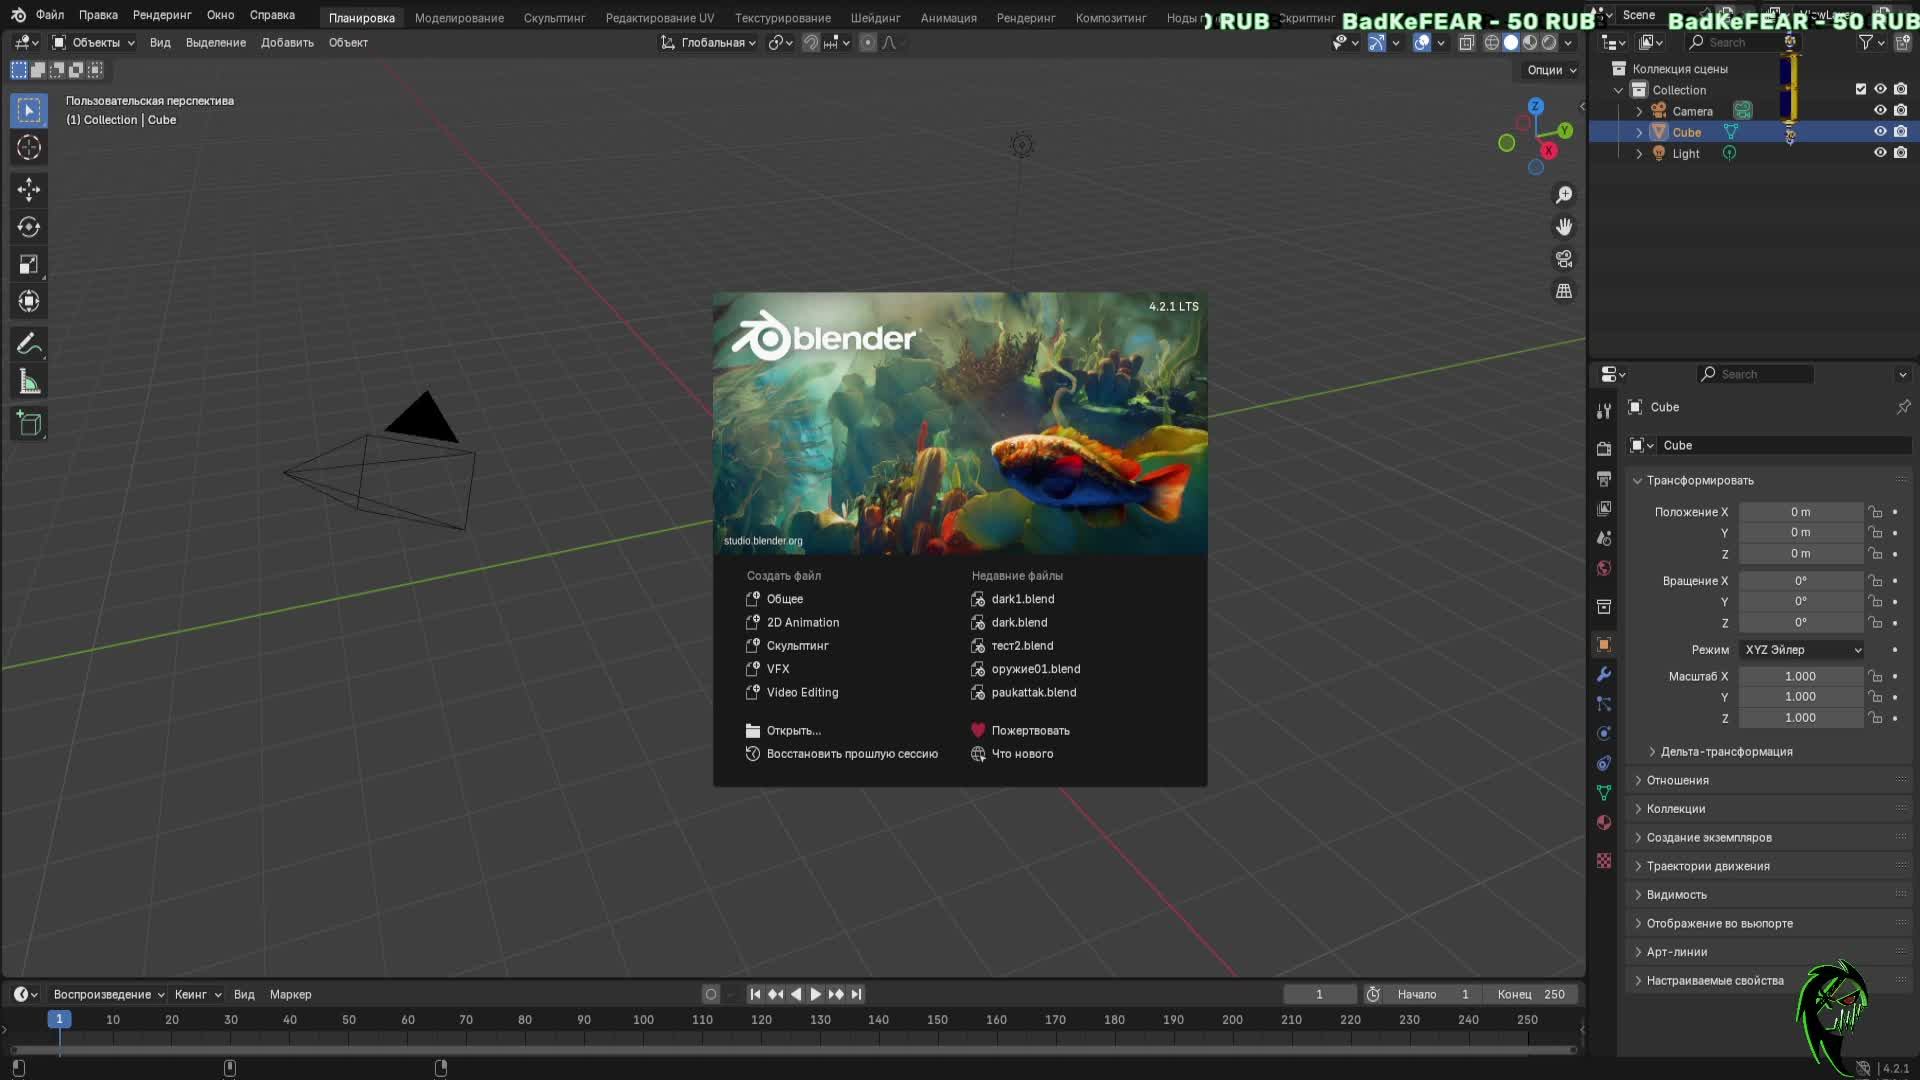Click the Положение X value field
Screen dimensions: 1920x1080
click(1800, 512)
